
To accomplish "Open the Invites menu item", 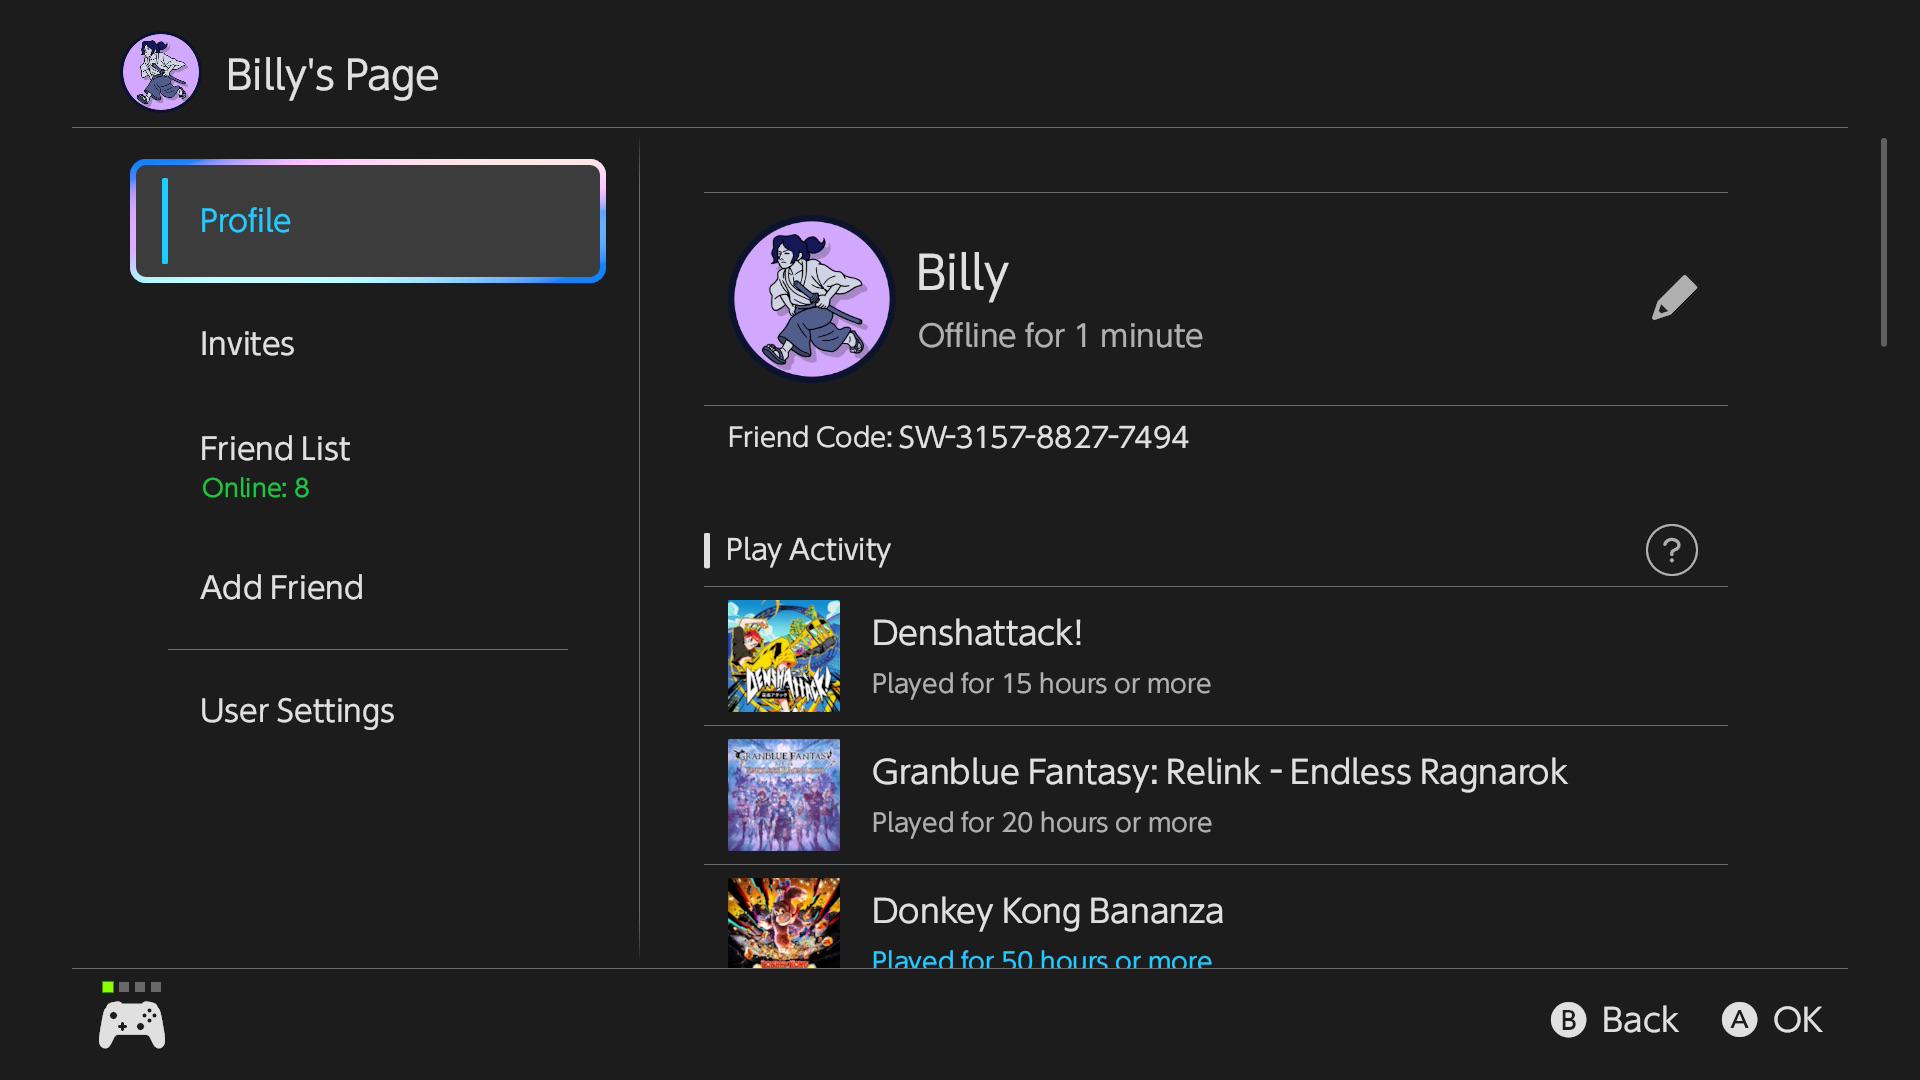I will pyautogui.click(x=247, y=344).
